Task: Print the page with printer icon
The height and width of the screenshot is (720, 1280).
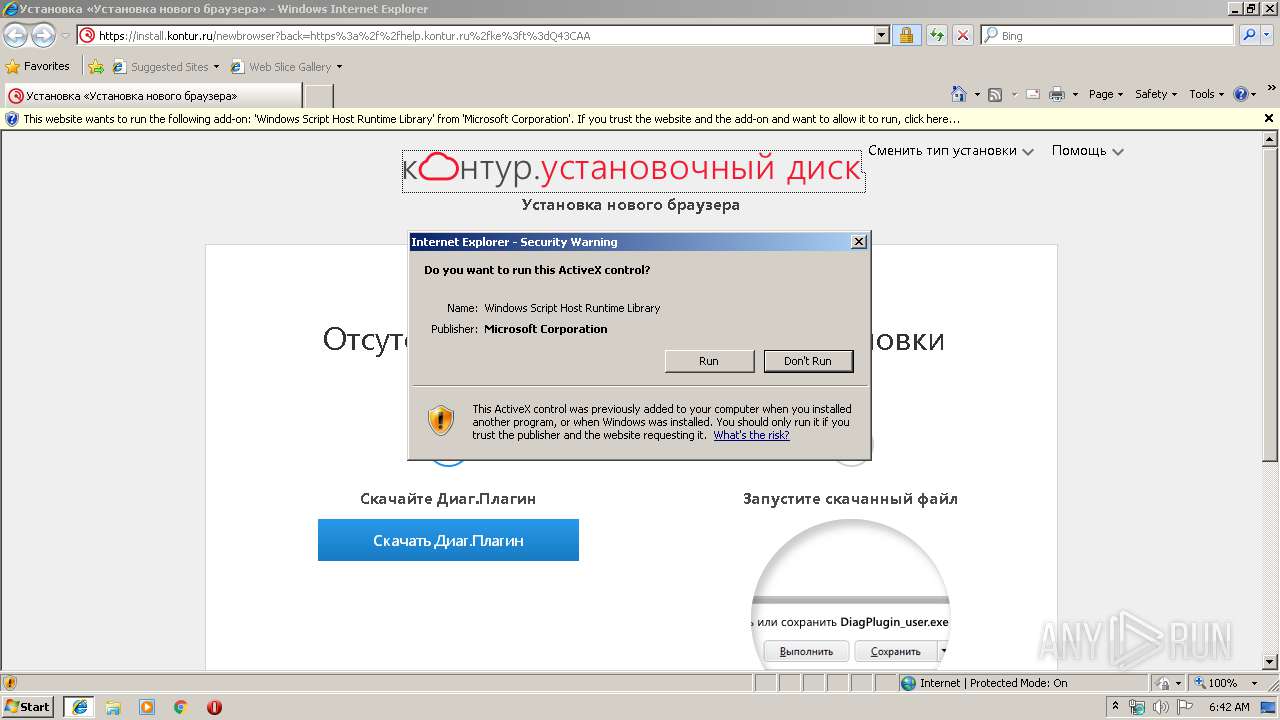Action: coord(1057,94)
